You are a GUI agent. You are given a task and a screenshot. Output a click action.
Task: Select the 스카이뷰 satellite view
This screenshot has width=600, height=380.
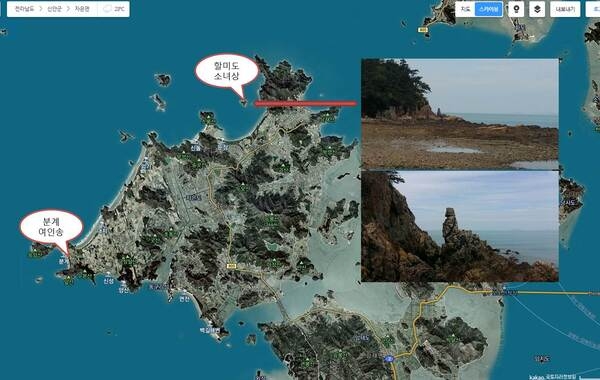tap(489, 9)
